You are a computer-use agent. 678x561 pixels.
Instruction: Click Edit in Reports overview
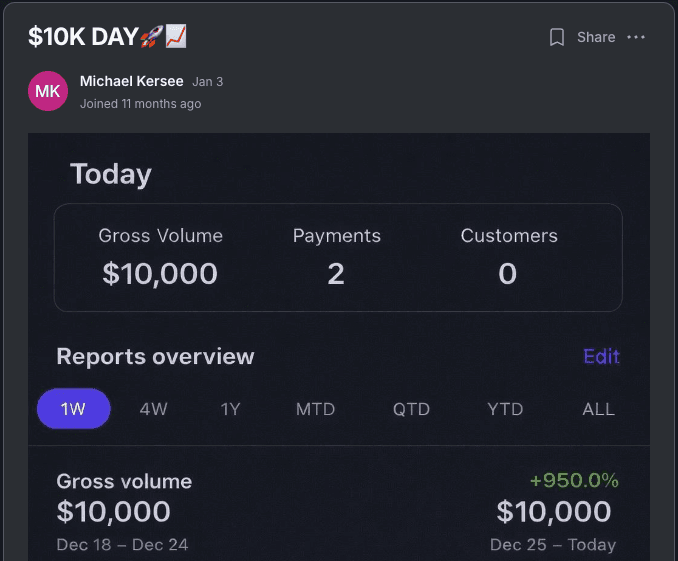point(601,356)
